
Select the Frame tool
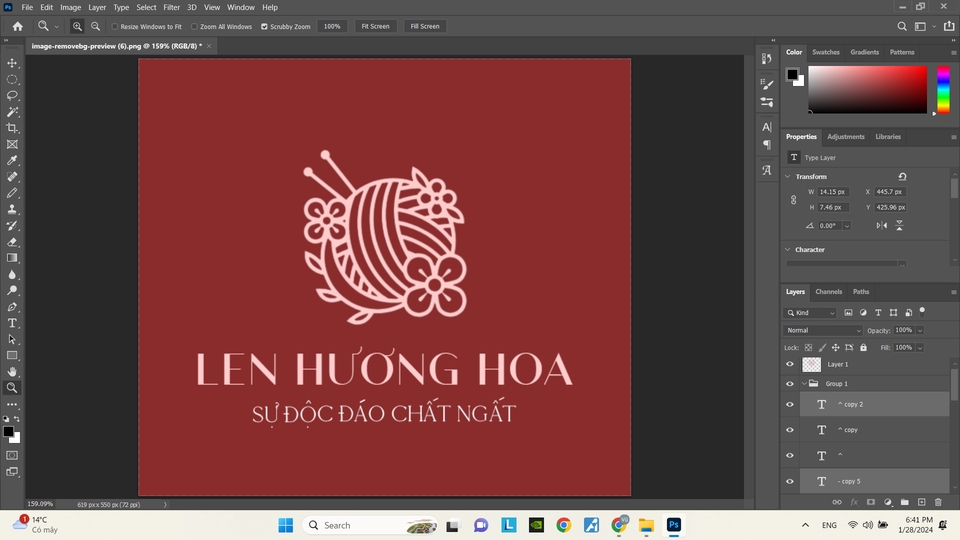(x=12, y=144)
